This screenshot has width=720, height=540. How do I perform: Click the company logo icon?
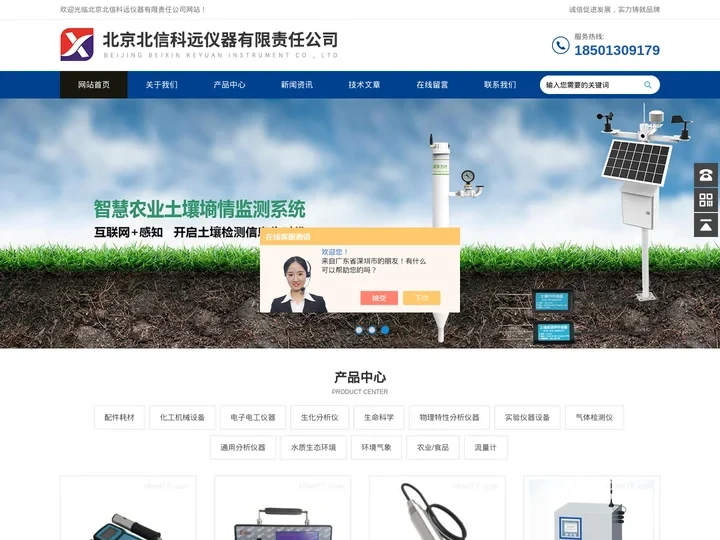pos(77,44)
